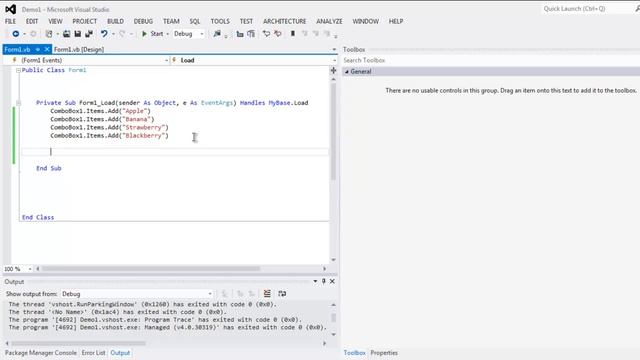Open the ANALYZE menu
Viewport: 640px width, 360px height.
point(329,21)
